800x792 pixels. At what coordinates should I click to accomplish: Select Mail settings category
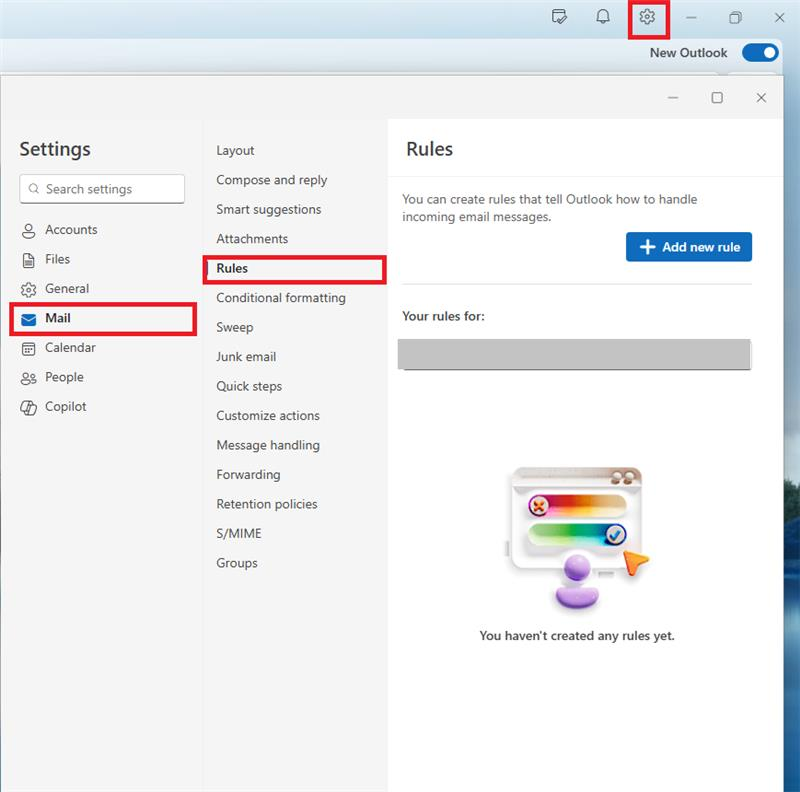tap(103, 319)
